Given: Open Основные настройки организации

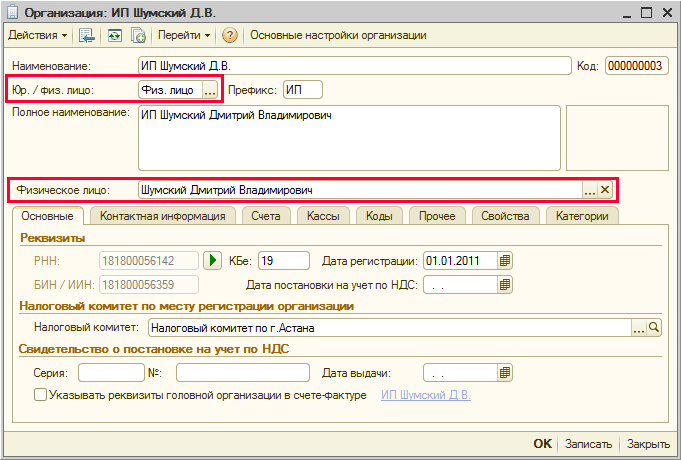Looking at the screenshot, I should point(338,36).
